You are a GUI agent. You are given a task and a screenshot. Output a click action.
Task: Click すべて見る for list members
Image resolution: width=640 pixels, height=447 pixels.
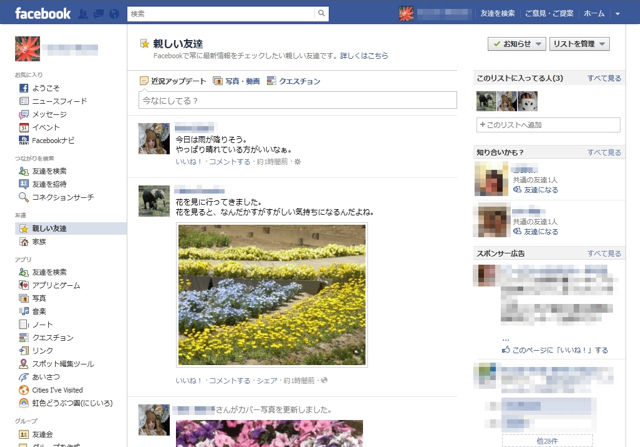click(x=604, y=78)
